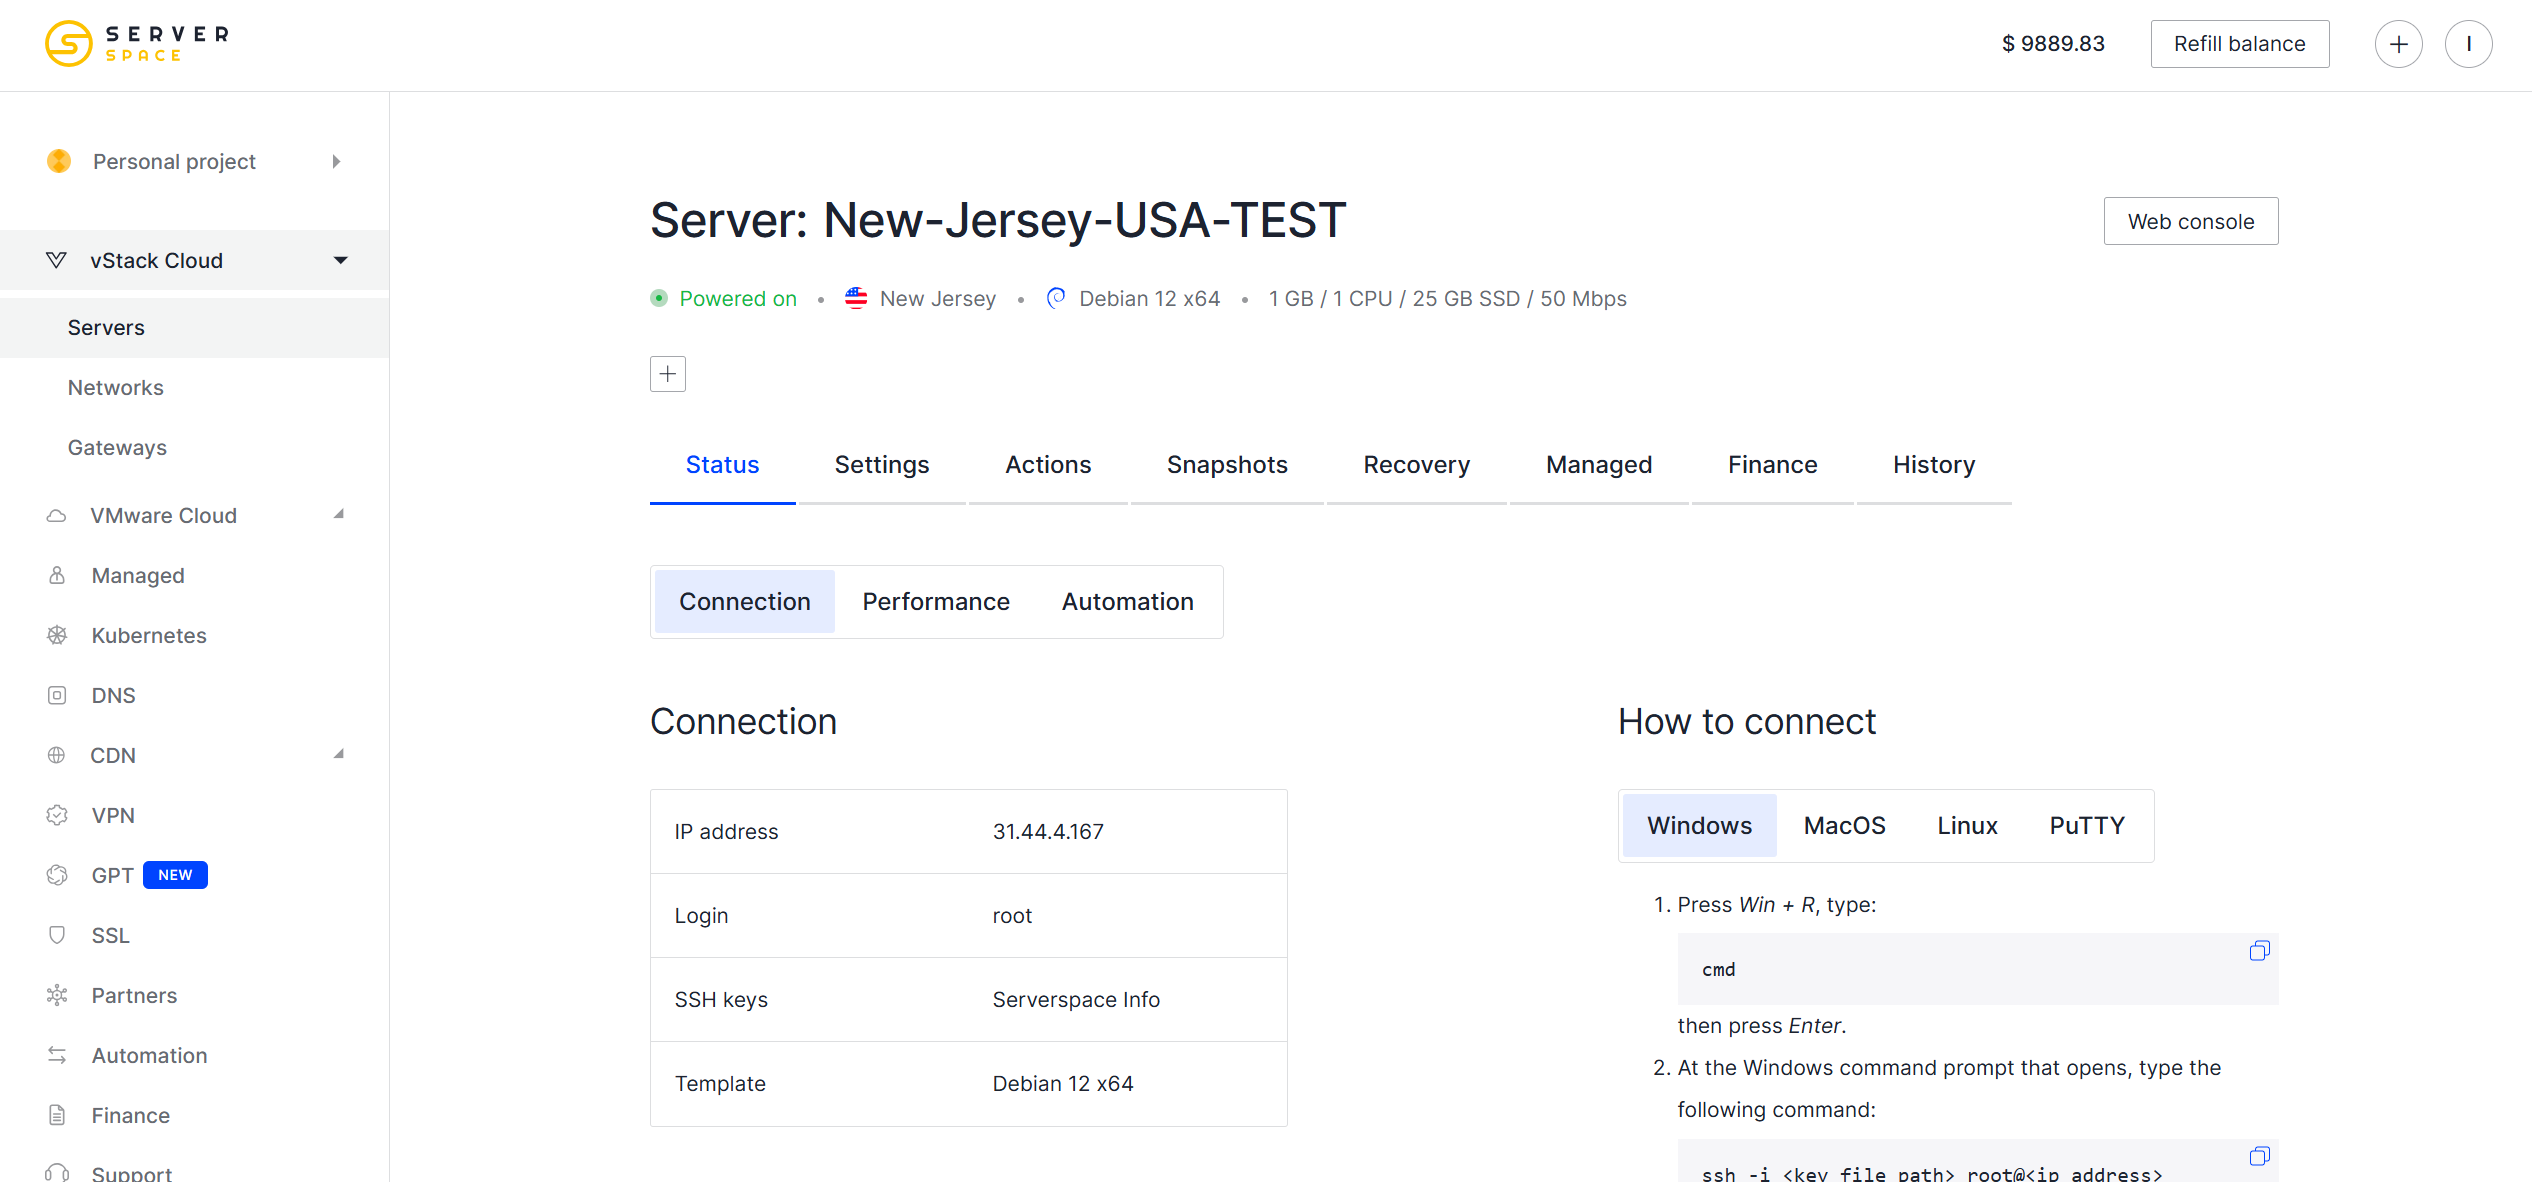
Task: Click the IP address value 31.44.4.167
Action: 1048,832
